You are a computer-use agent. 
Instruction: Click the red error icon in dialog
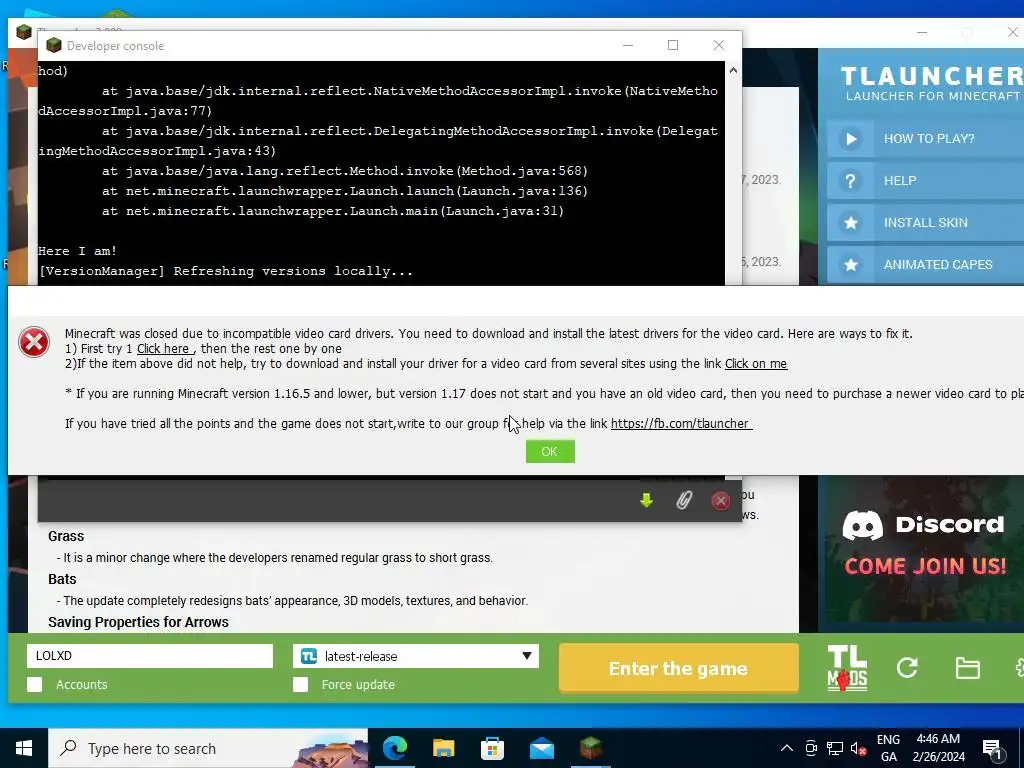pos(34,342)
